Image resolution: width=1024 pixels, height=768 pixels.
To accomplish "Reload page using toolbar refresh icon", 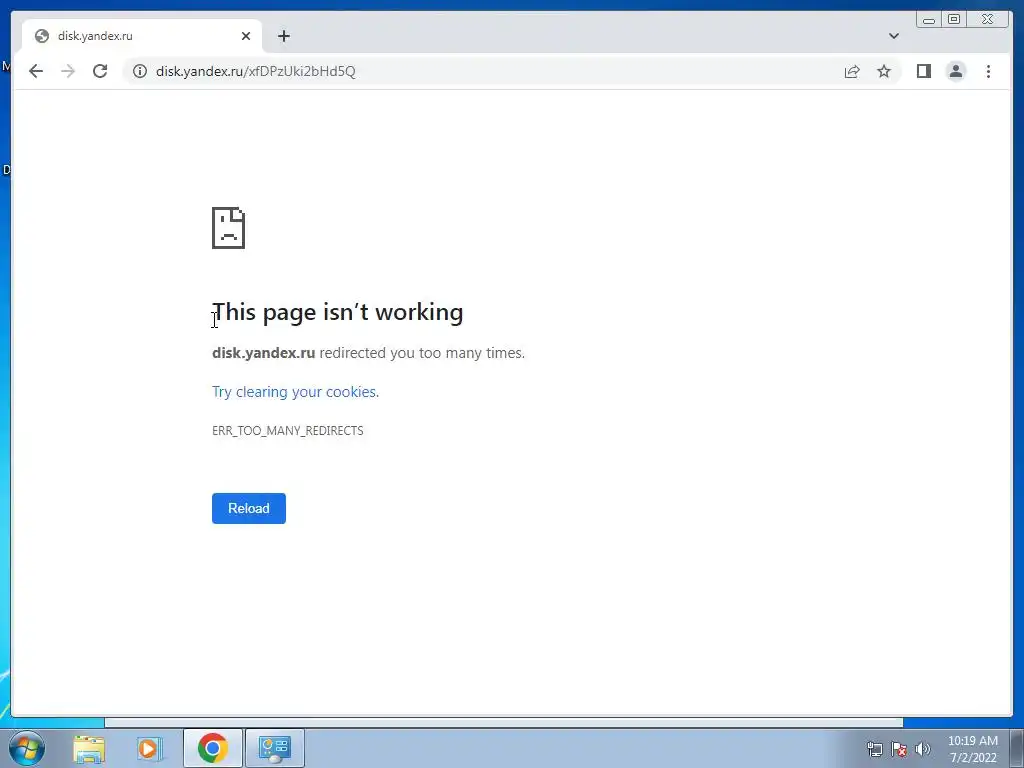I will coord(100,71).
